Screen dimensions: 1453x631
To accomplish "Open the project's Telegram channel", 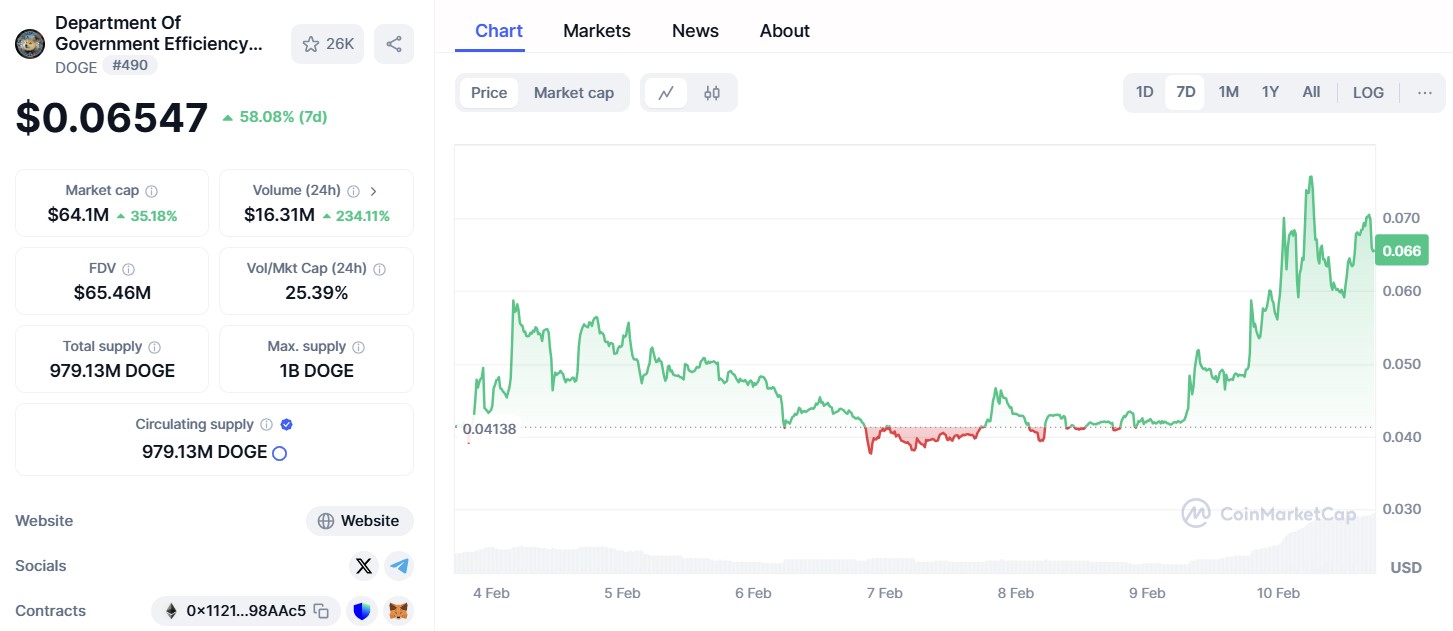I will pos(399,565).
